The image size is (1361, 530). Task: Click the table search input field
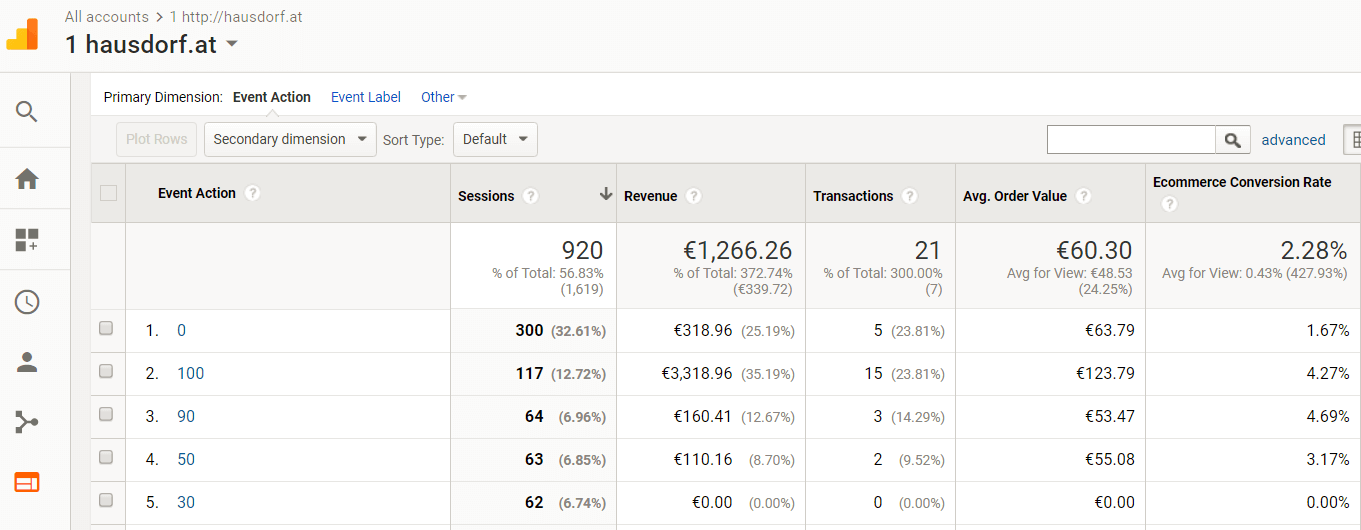click(1130, 140)
